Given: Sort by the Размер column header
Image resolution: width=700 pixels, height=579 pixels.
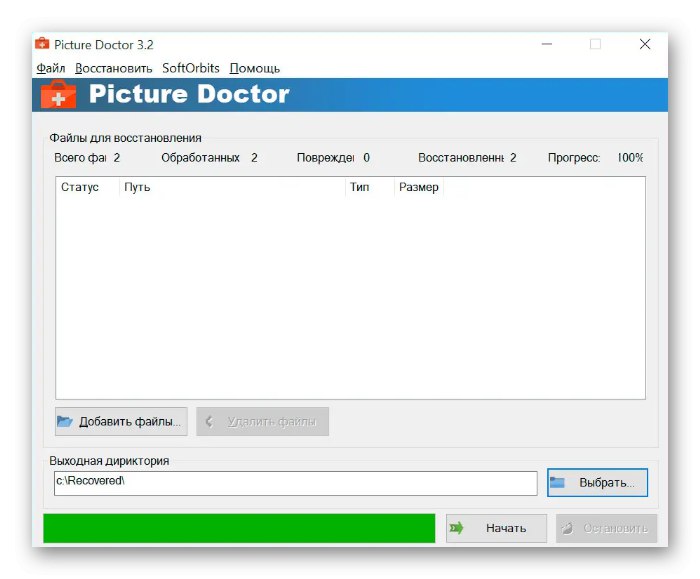Looking at the screenshot, I should [419, 187].
